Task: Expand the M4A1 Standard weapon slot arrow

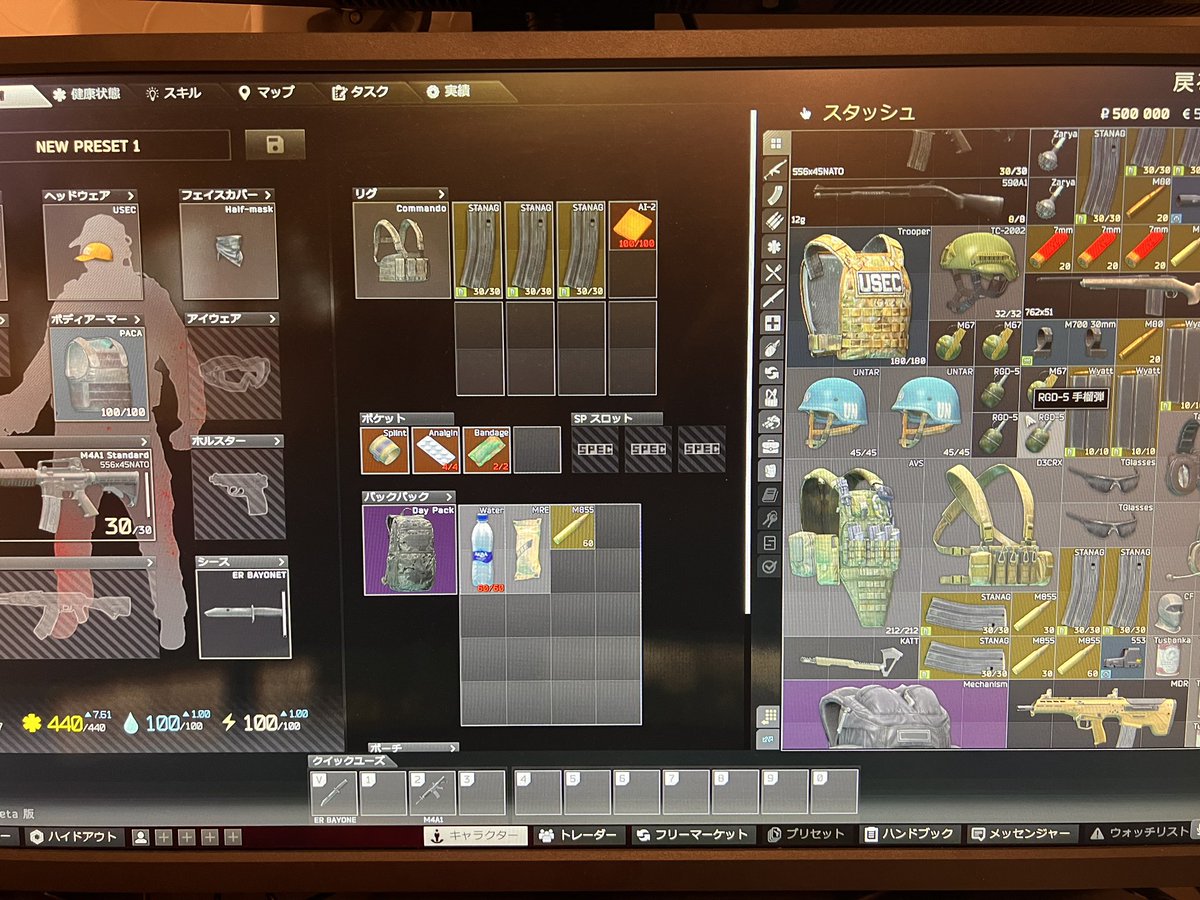Action: pyautogui.click(x=144, y=442)
